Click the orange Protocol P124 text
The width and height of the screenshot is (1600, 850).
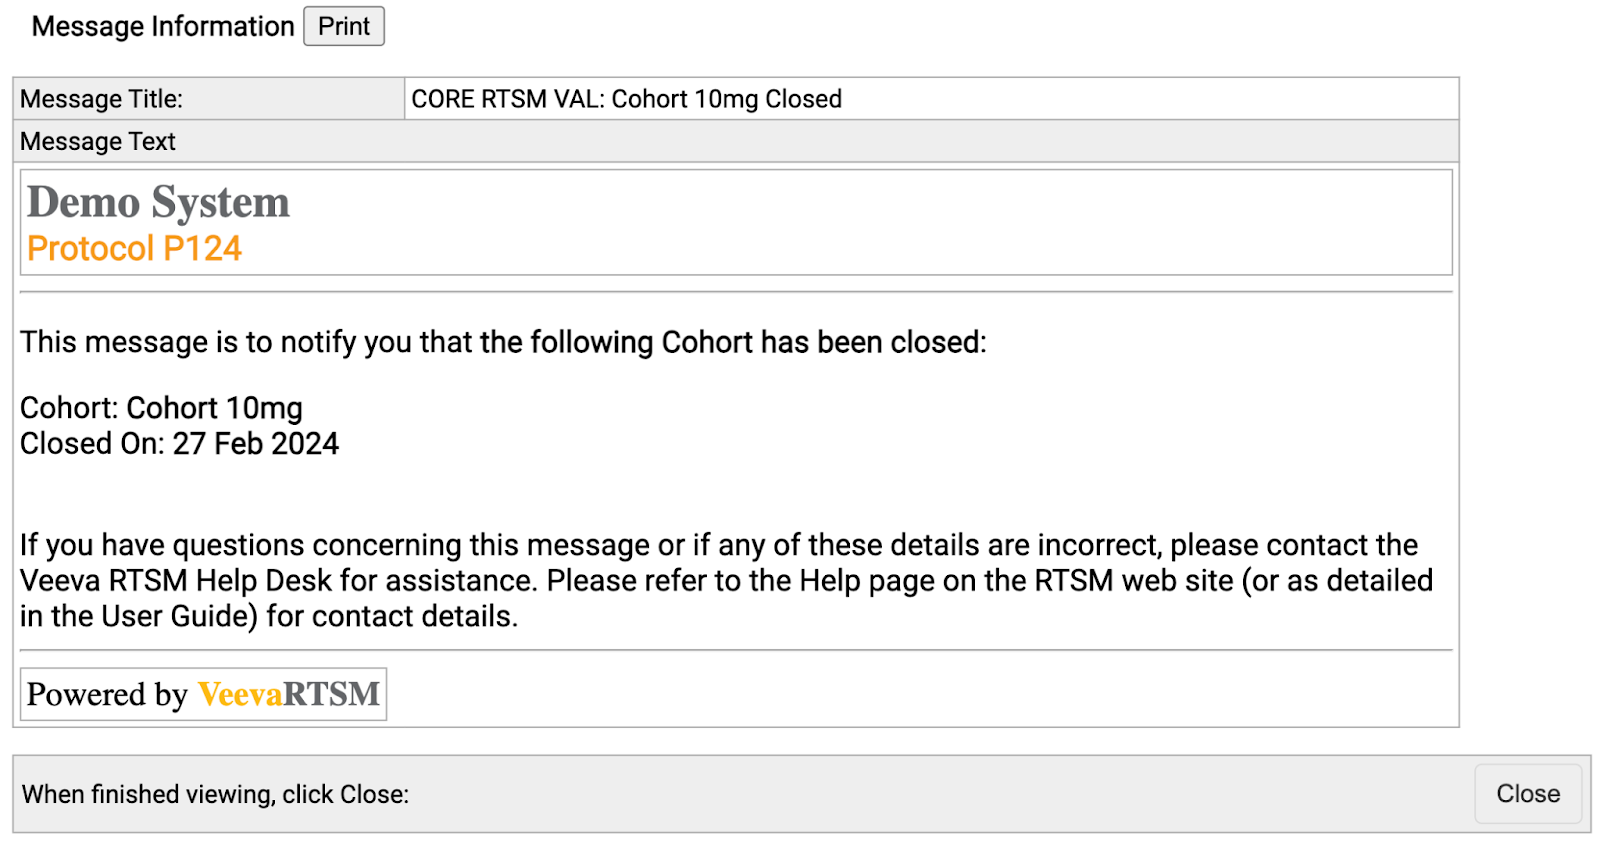pos(134,248)
